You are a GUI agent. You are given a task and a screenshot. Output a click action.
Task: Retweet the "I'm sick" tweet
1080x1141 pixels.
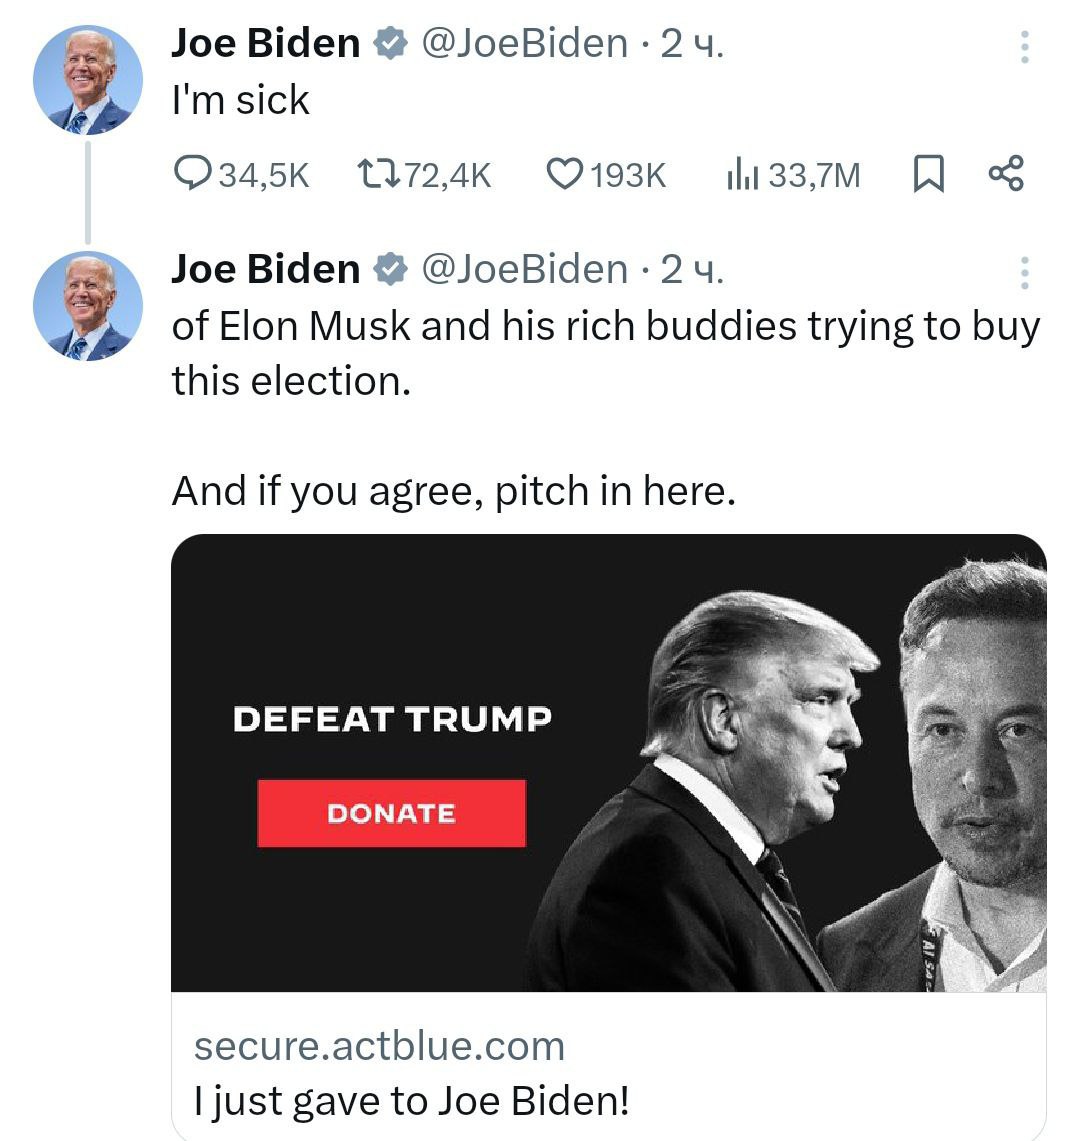point(379,175)
